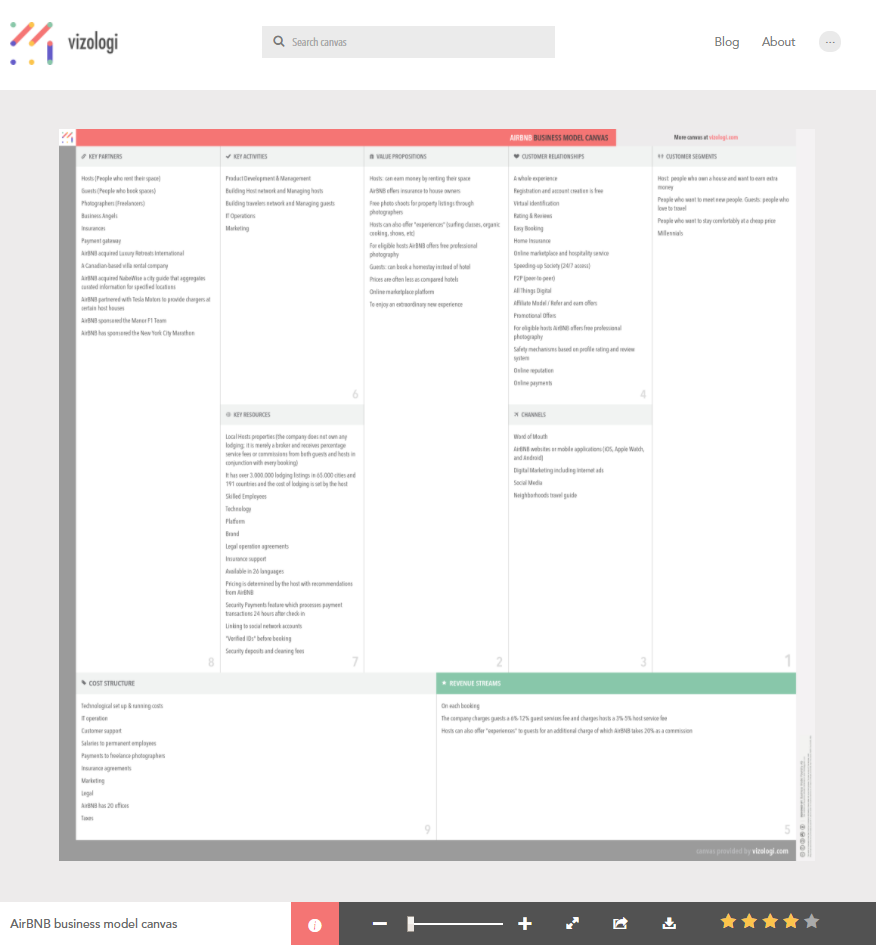Image resolution: width=876 pixels, height=945 pixels.
Task: Open the Blog page
Action: click(727, 42)
